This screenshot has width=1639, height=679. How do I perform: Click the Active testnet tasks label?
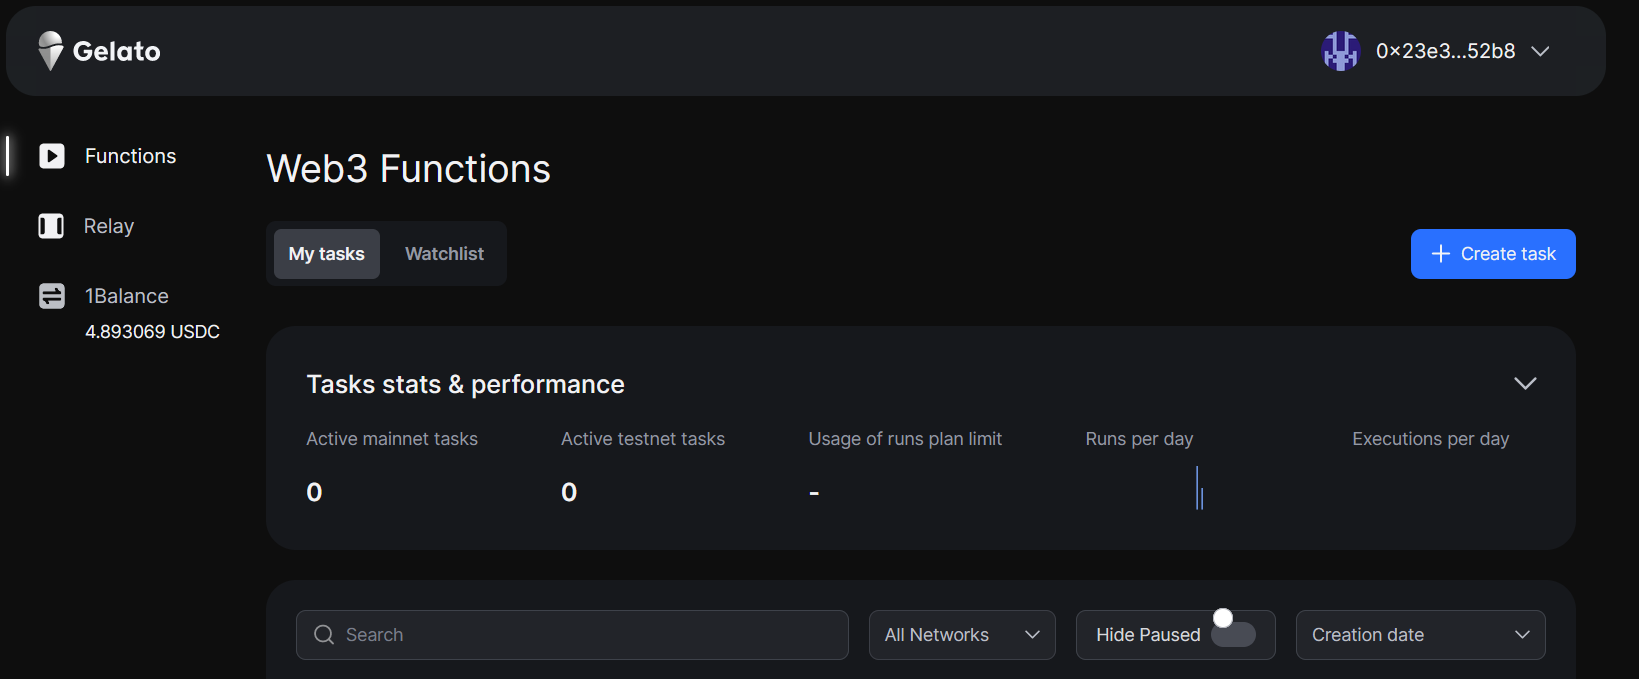pyautogui.click(x=643, y=439)
